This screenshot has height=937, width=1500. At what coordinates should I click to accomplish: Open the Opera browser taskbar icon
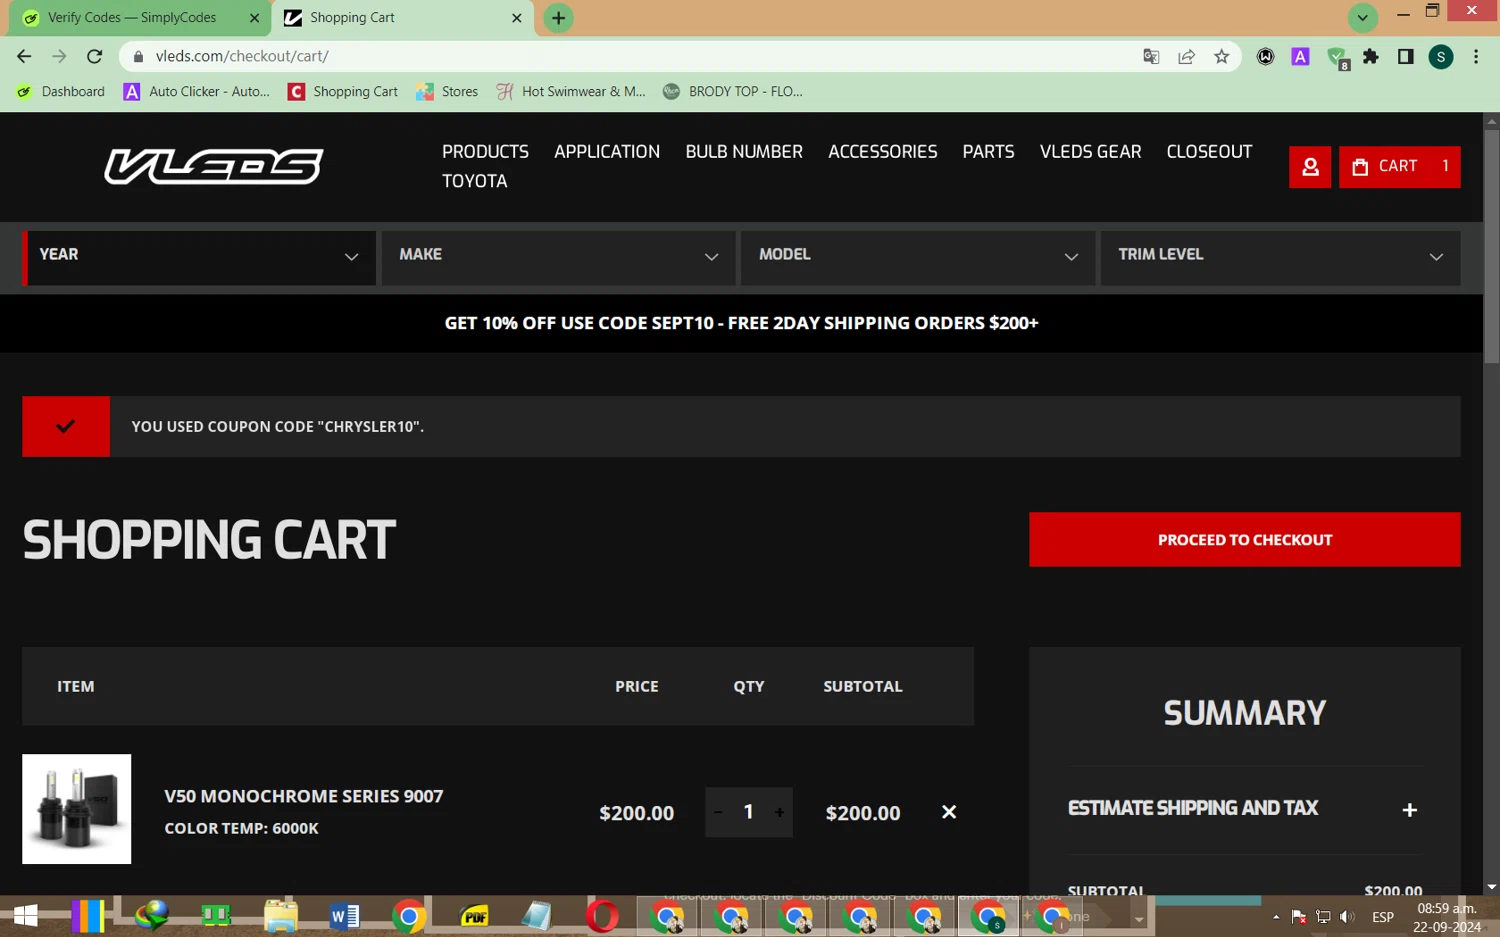coord(602,916)
